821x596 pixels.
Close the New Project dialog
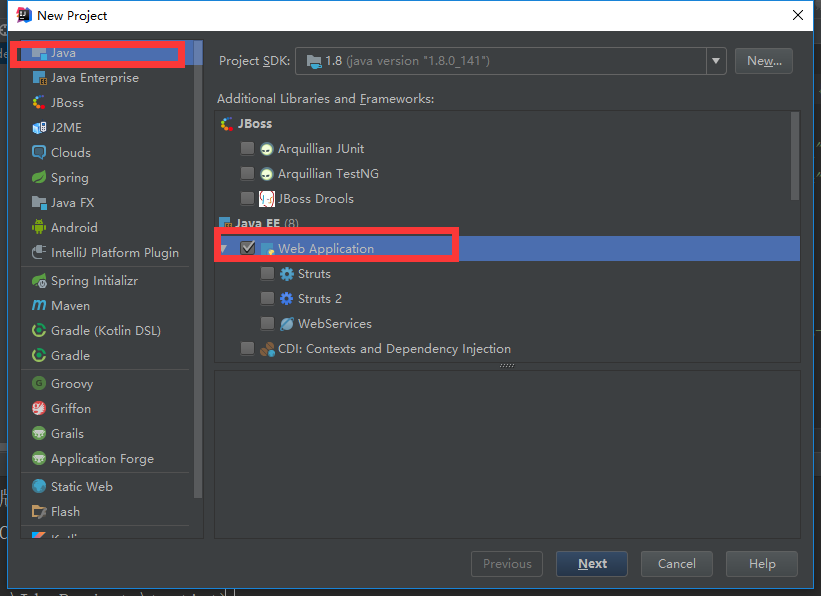[x=797, y=15]
